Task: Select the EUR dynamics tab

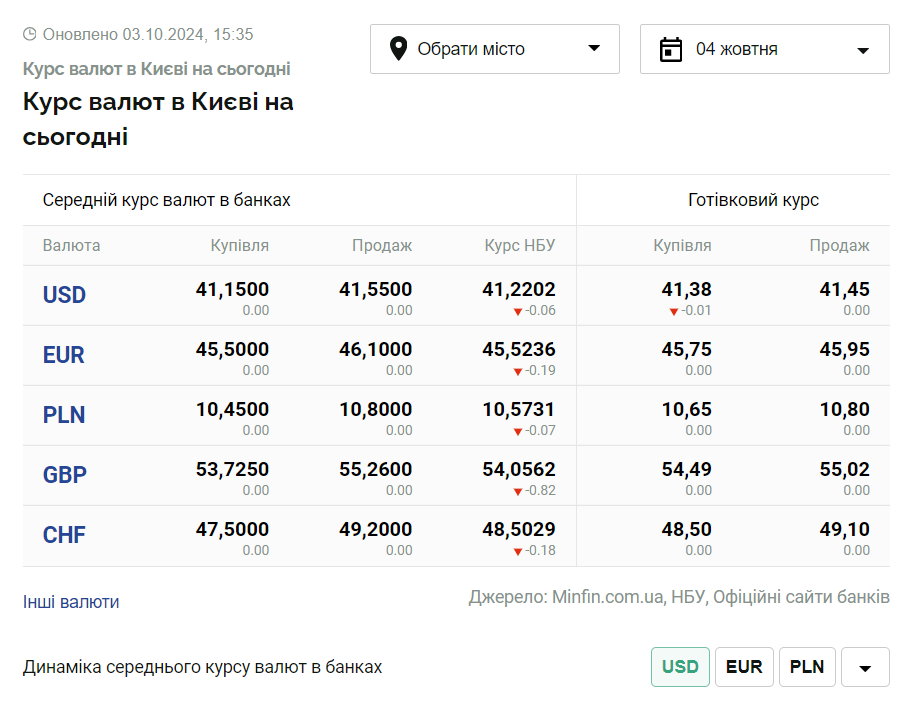Action: (744, 667)
